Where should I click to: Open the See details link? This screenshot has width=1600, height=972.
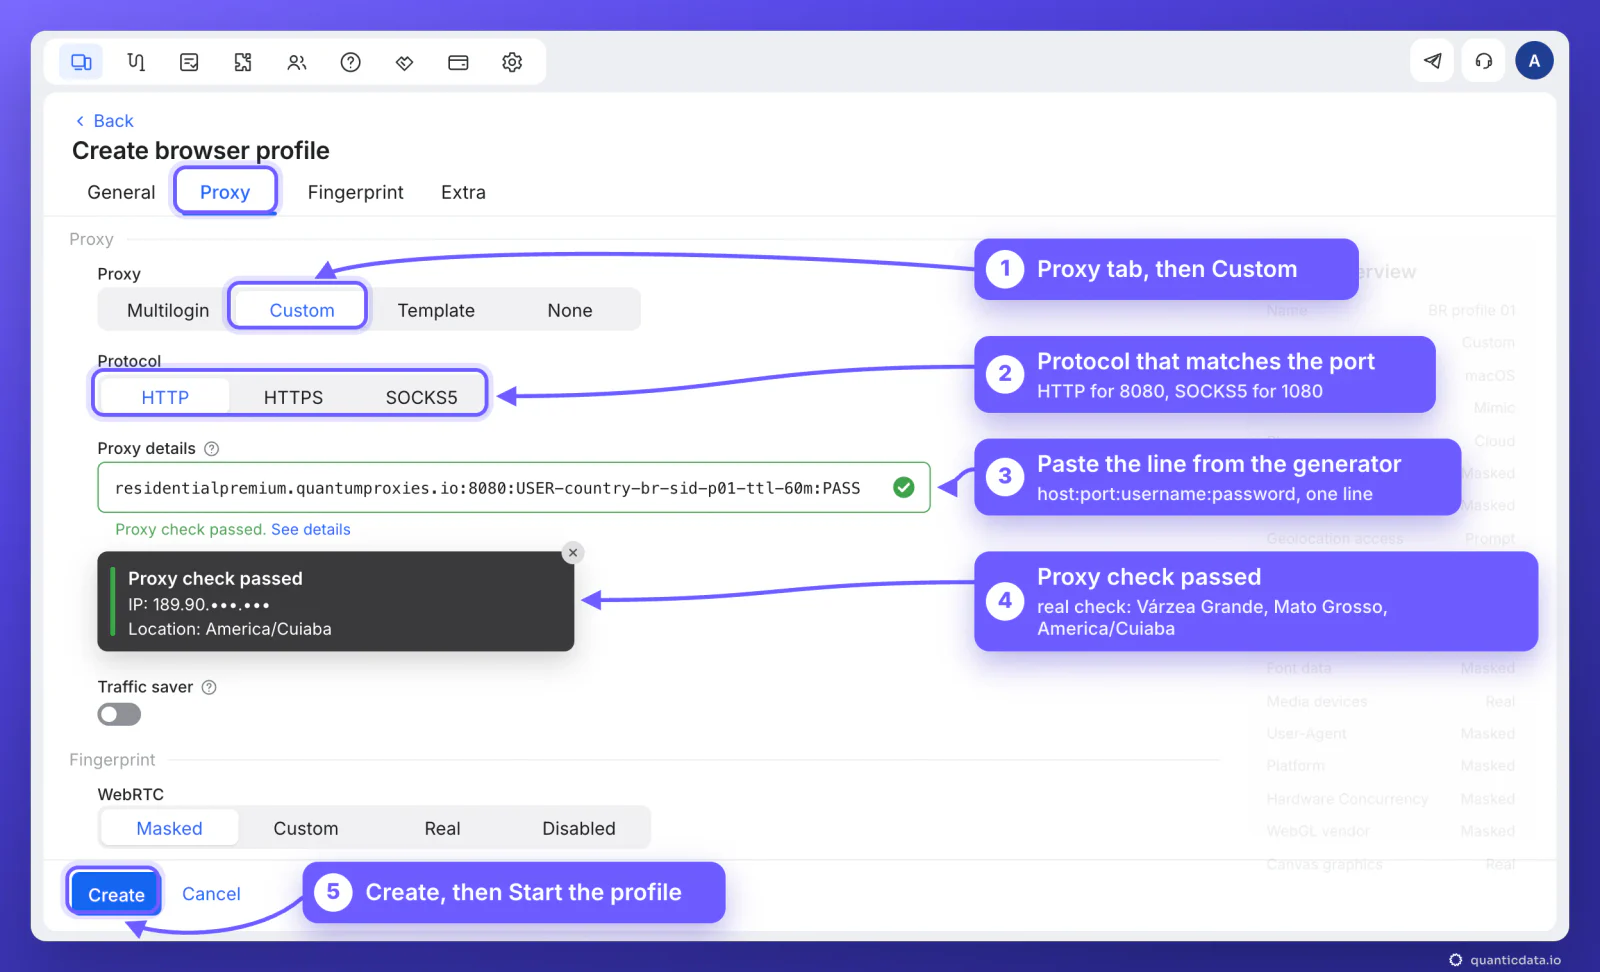(311, 529)
